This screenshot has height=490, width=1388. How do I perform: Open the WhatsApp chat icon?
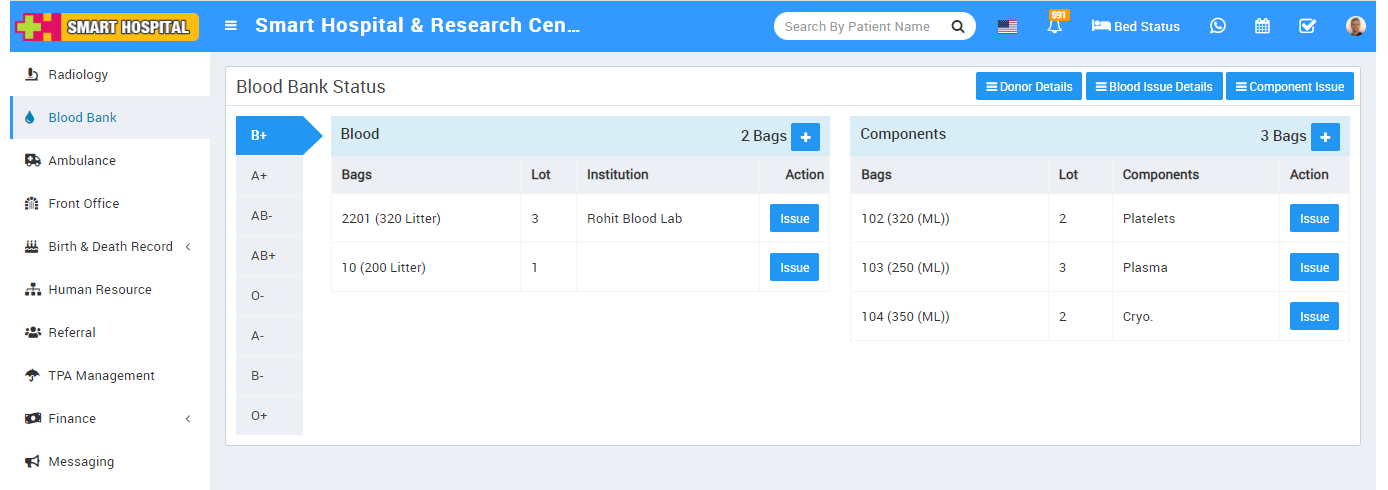[x=1217, y=27]
